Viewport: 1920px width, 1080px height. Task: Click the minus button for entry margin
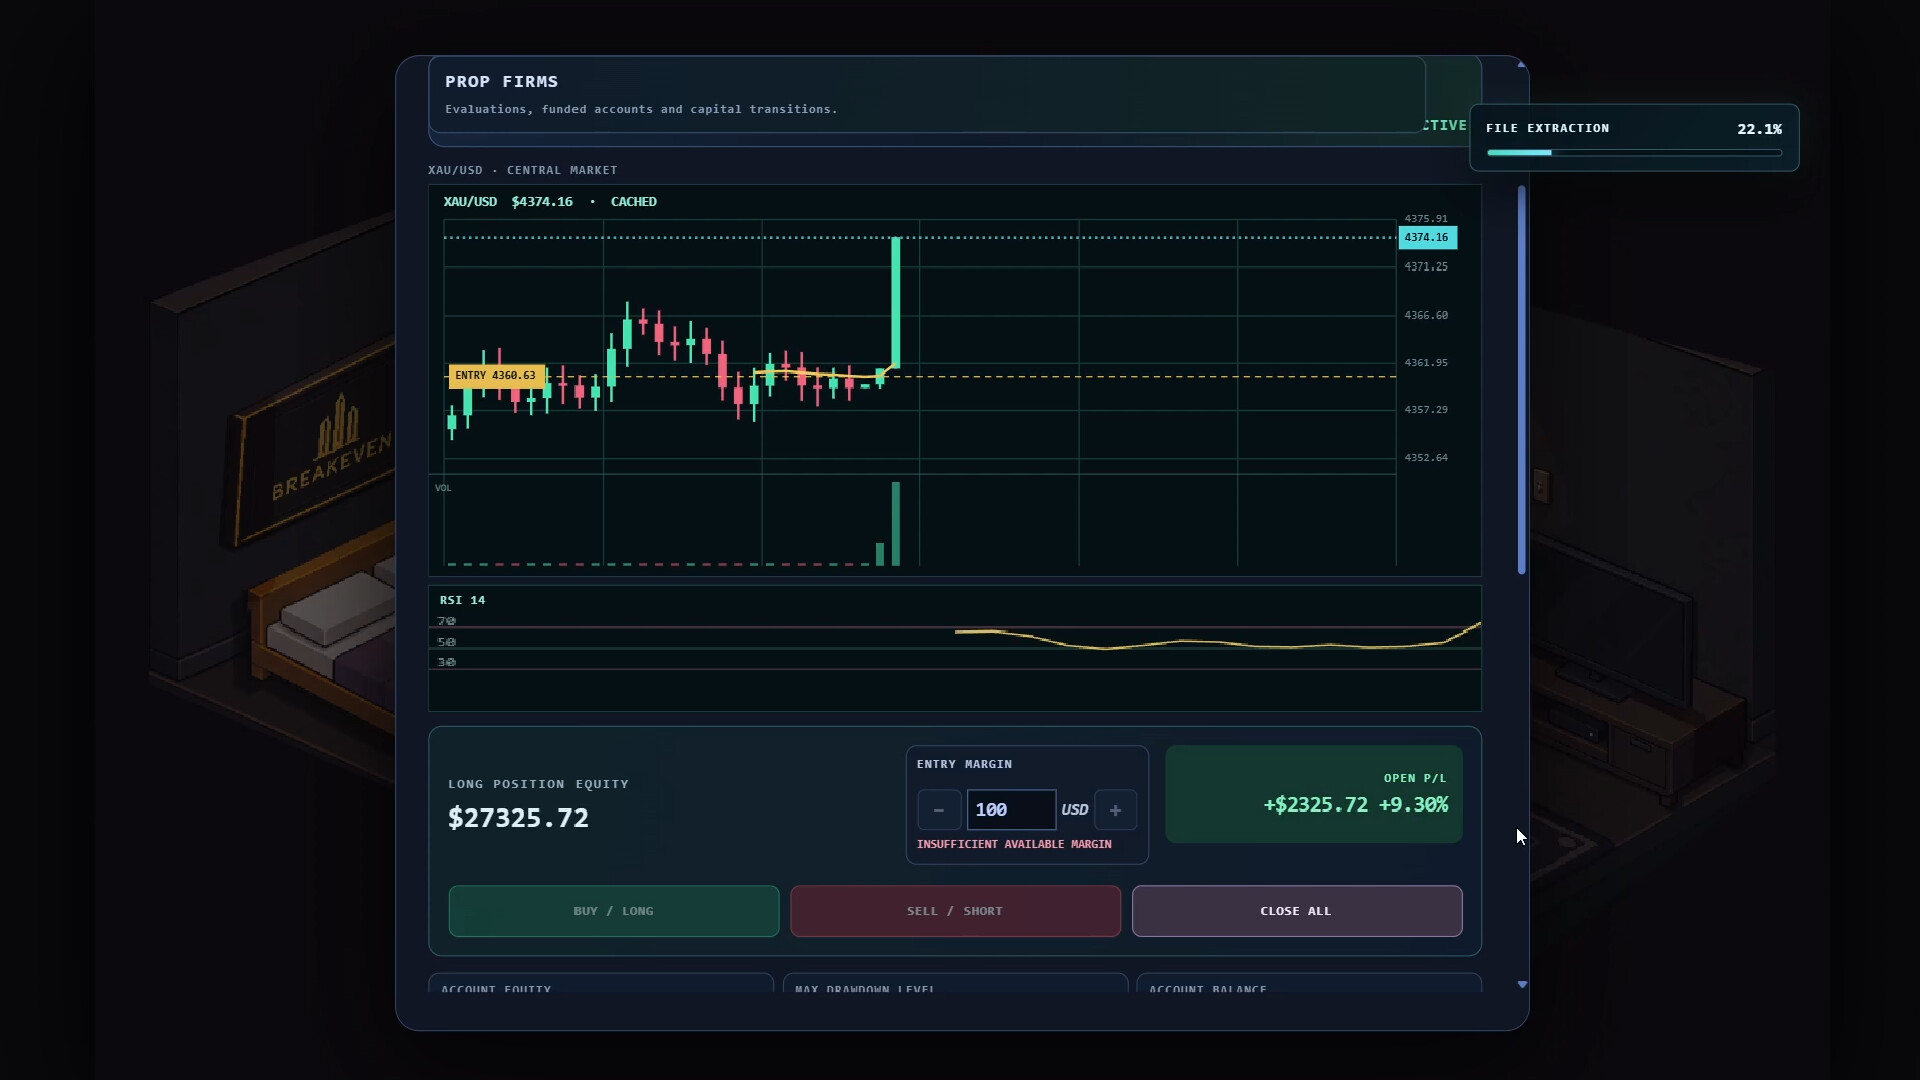(x=939, y=810)
